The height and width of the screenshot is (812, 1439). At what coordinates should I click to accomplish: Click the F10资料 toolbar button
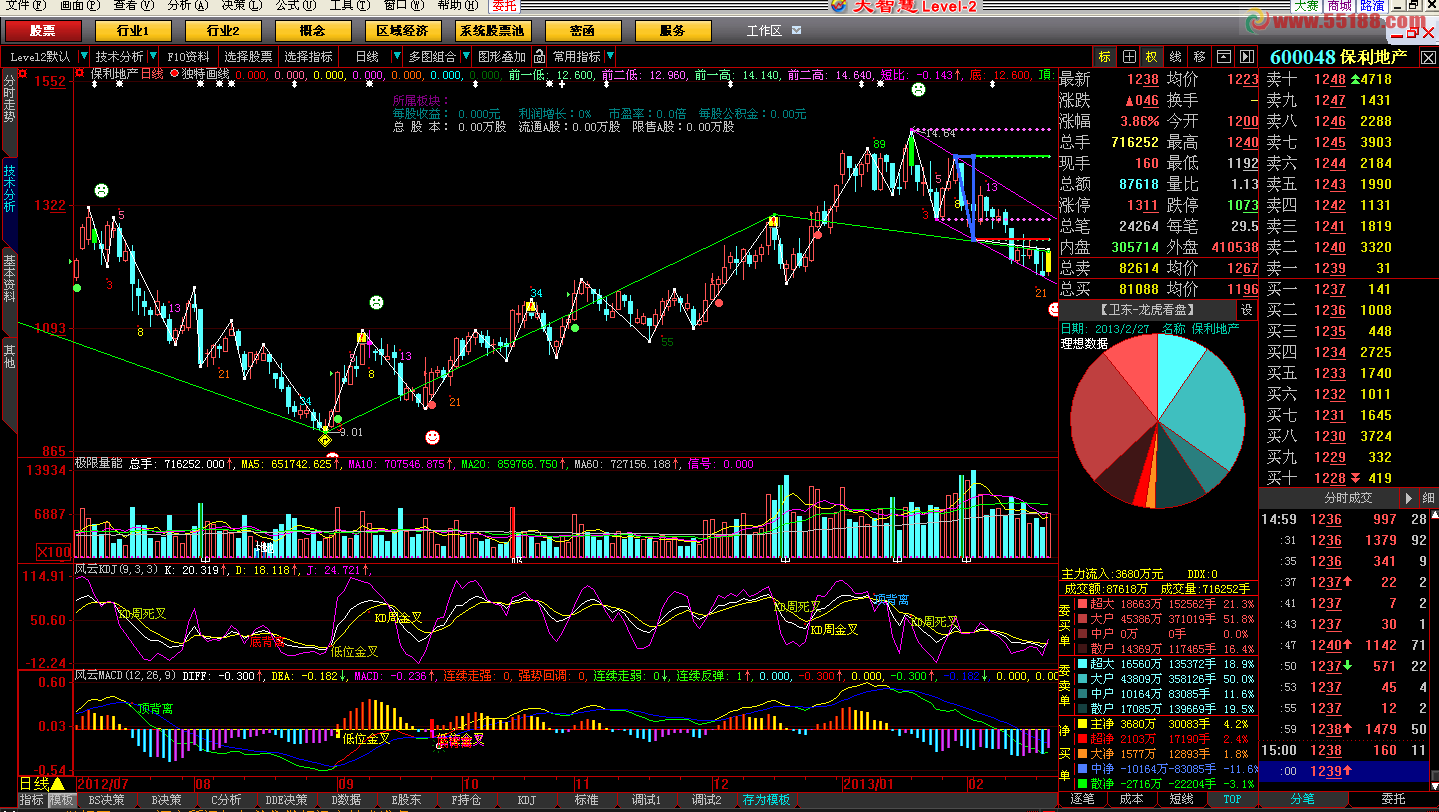pyautogui.click(x=189, y=56)
